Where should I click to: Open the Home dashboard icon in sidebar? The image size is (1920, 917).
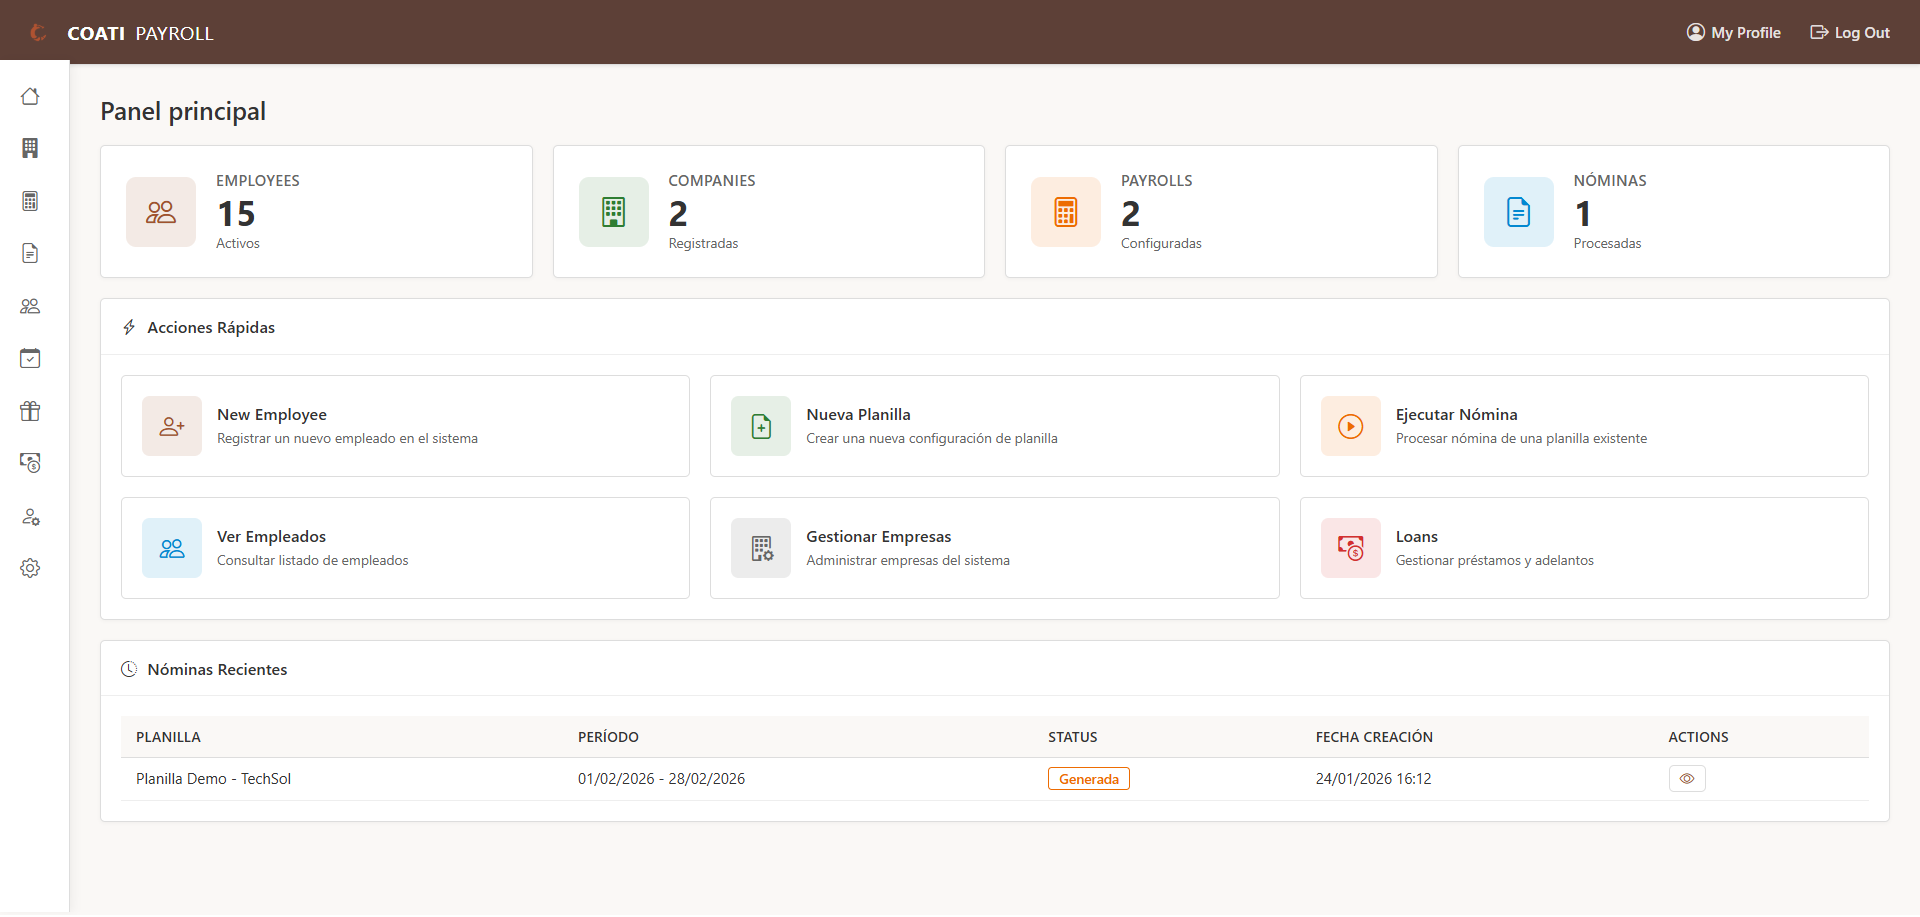31,96
